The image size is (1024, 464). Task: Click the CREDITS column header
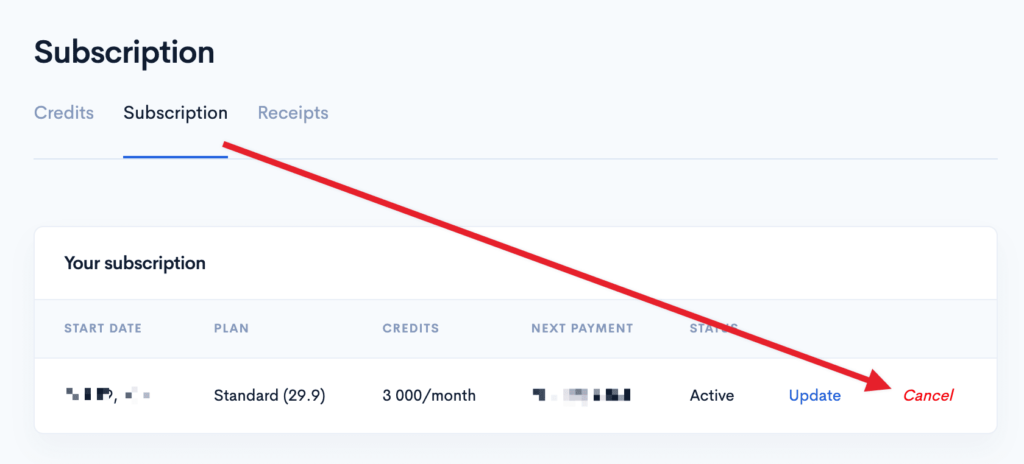tap(410, 328)
